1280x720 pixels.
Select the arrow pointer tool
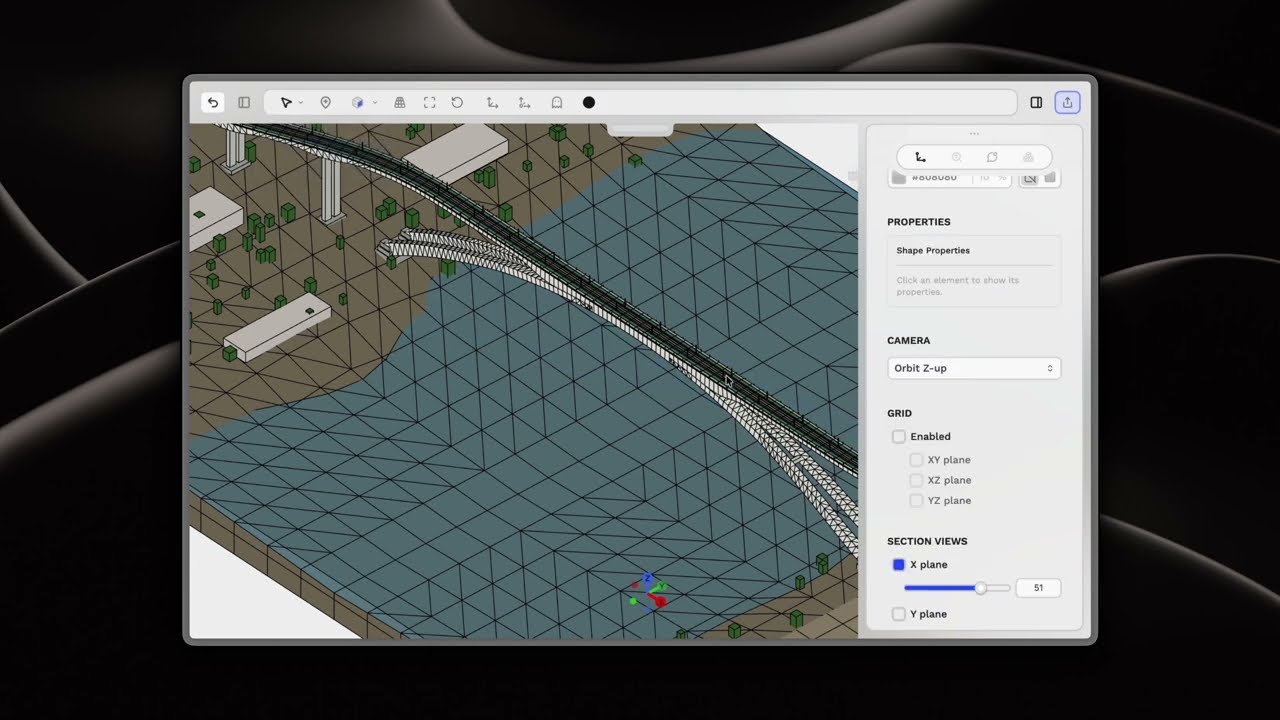click(x=286, y=102)
